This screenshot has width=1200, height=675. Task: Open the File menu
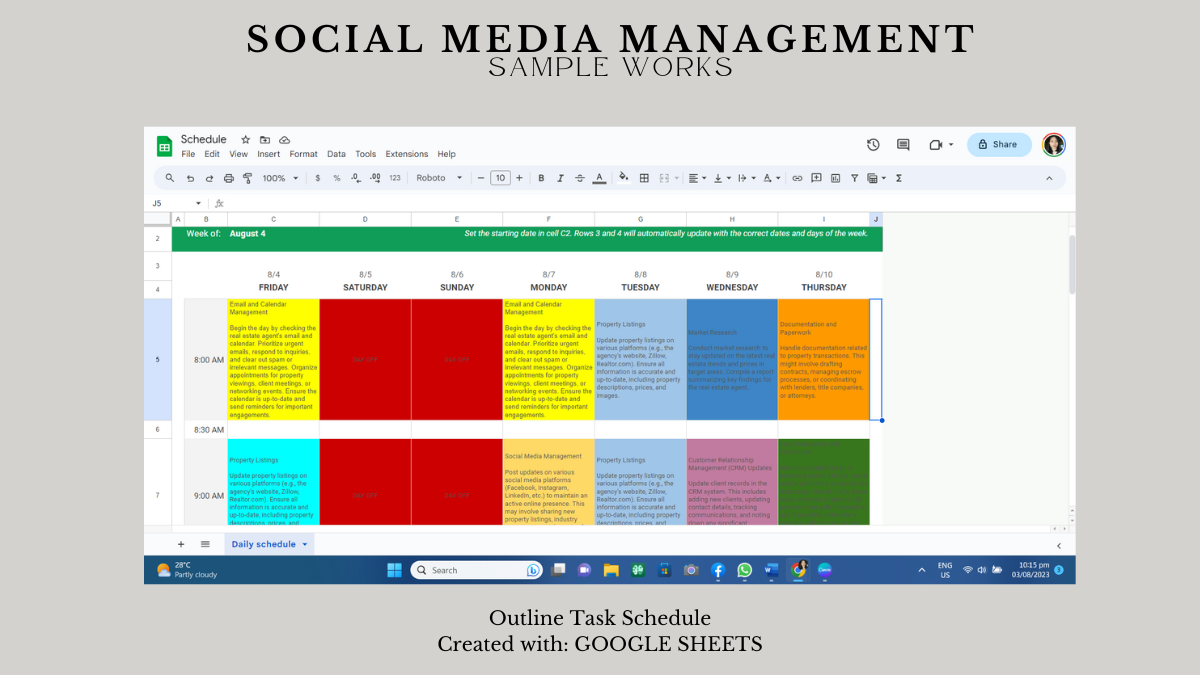[x=188, y=154]
